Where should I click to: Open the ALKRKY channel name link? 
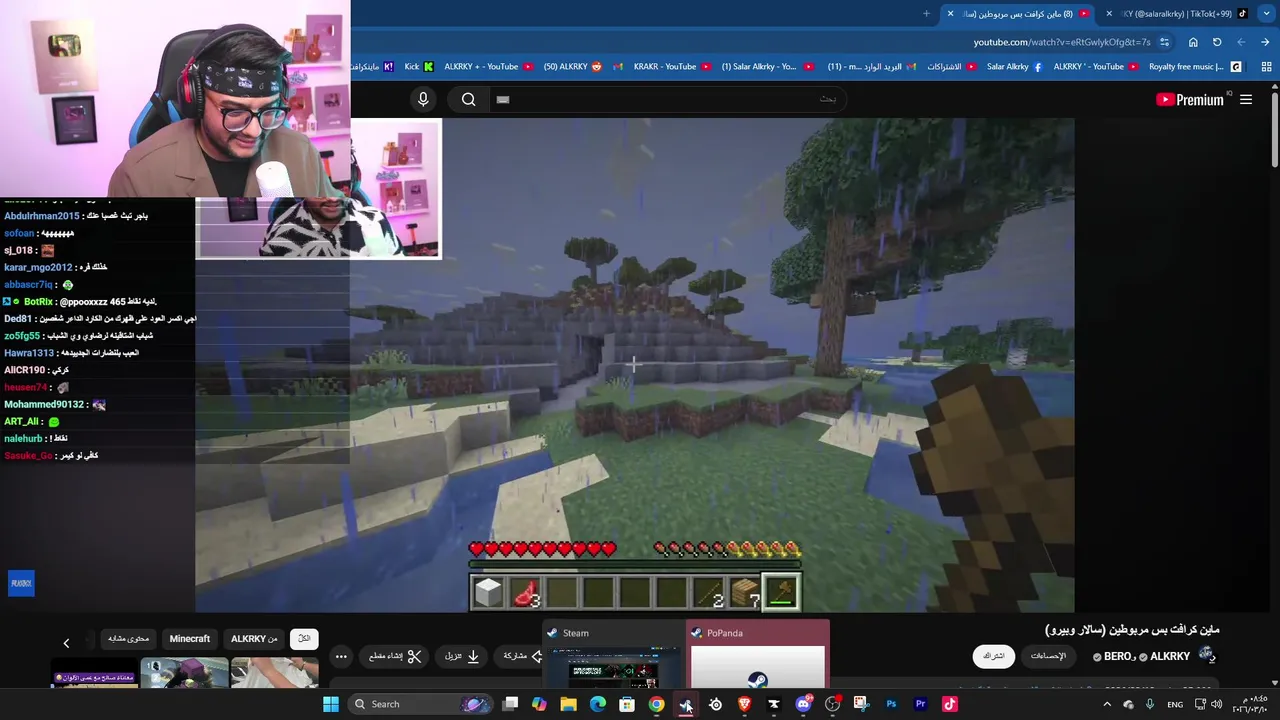1170,656
